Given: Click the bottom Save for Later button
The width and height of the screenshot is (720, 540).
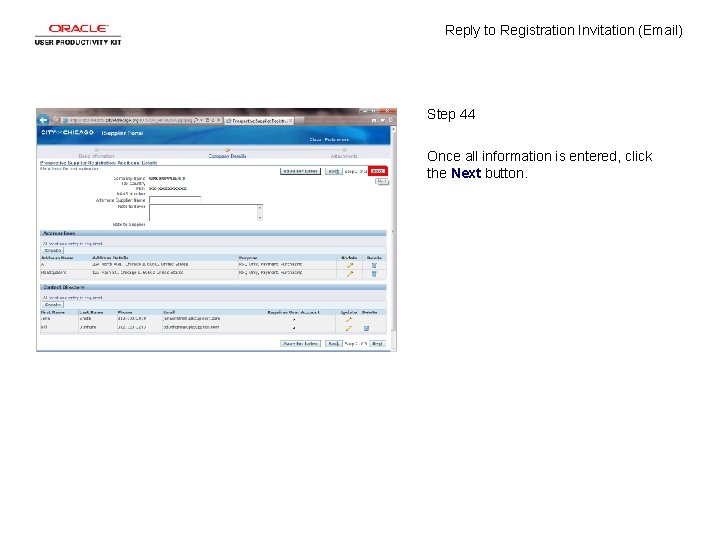Looking at the screenshot, I should click(x=300, y=343).
